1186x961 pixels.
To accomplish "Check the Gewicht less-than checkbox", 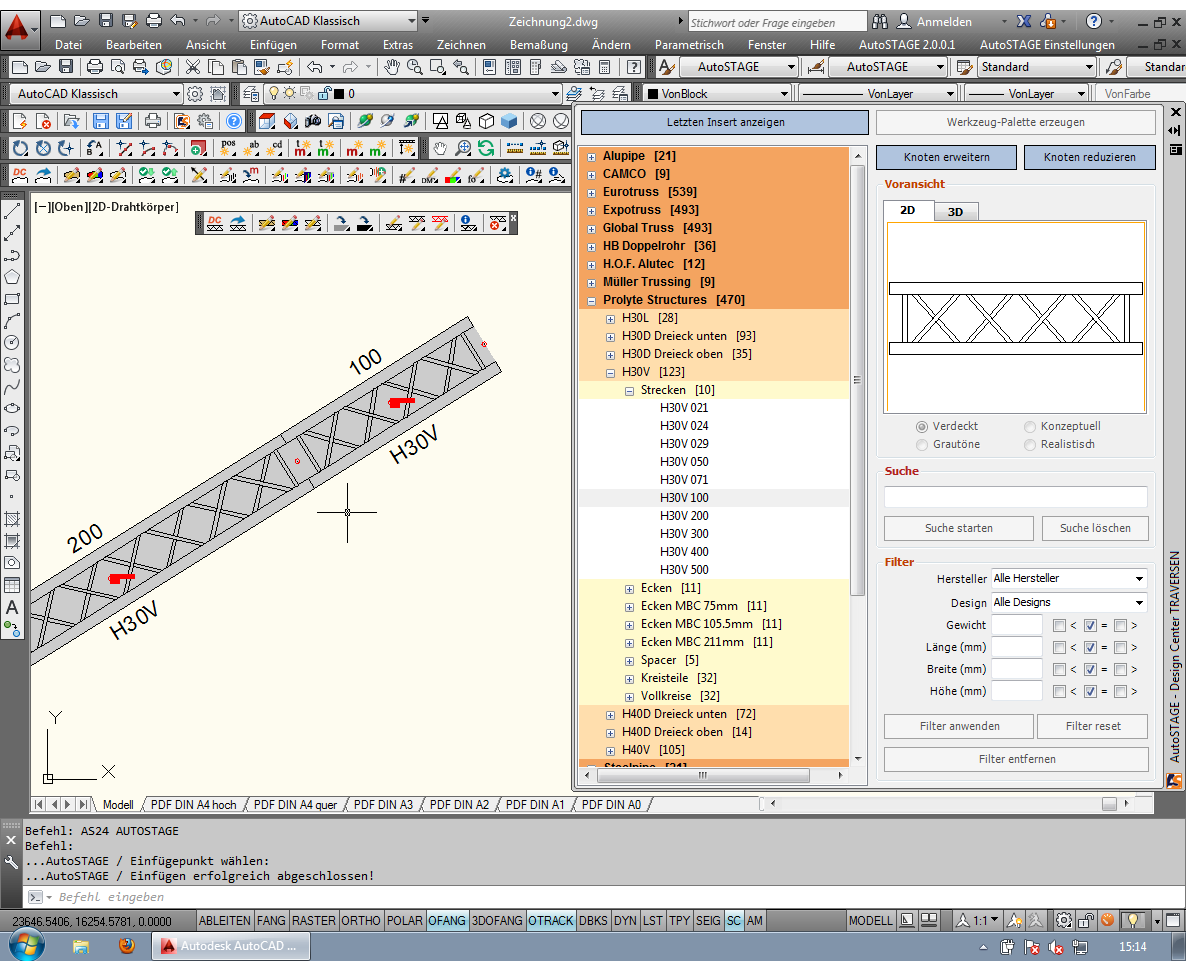I will (x=1059, y=625).
